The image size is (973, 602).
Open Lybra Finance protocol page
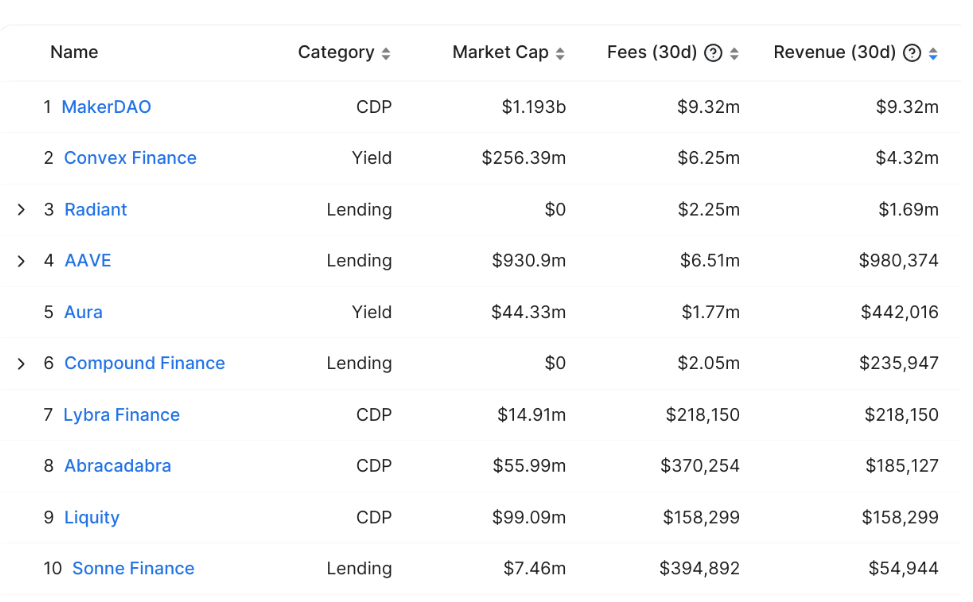tap(121, 415)
